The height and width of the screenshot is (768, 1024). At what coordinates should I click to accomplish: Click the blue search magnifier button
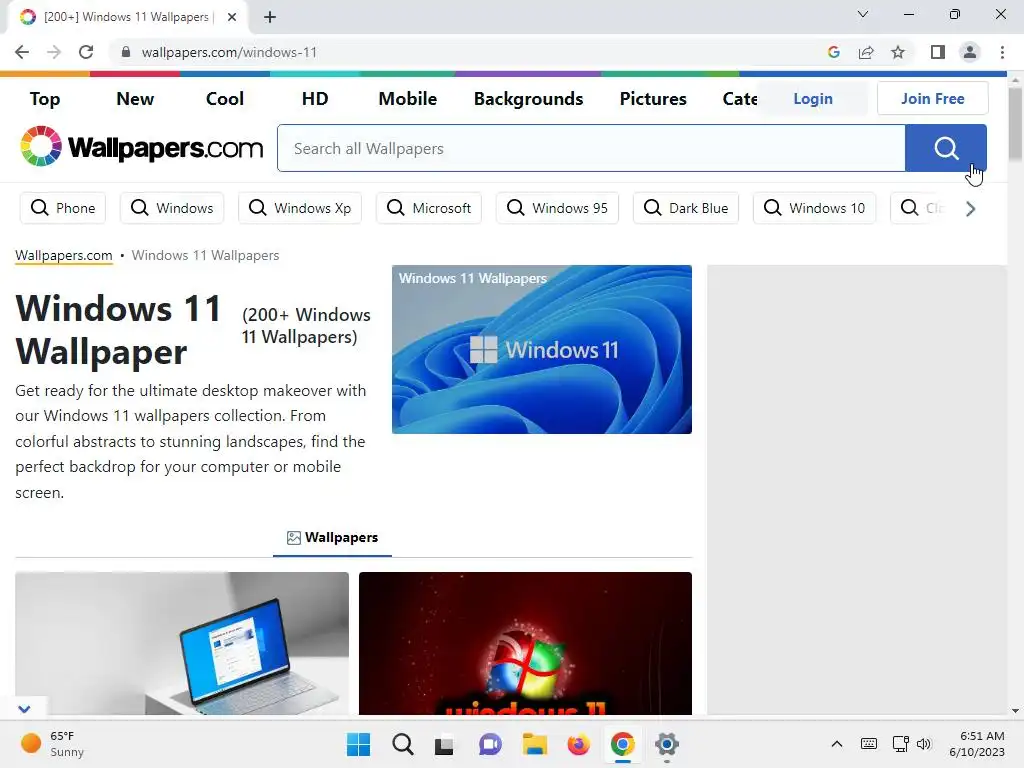946,148
